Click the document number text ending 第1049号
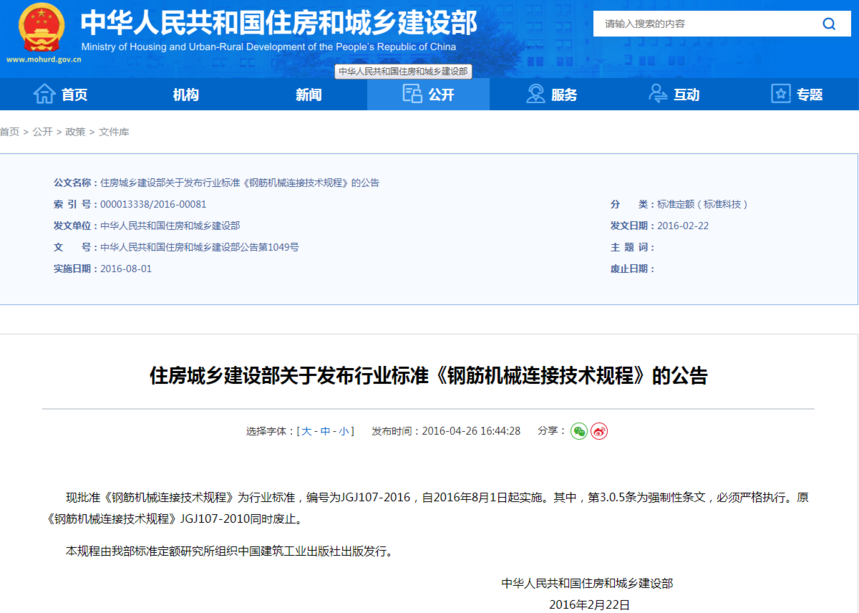Viewport: 859px width, 613px height. (199, 248)
